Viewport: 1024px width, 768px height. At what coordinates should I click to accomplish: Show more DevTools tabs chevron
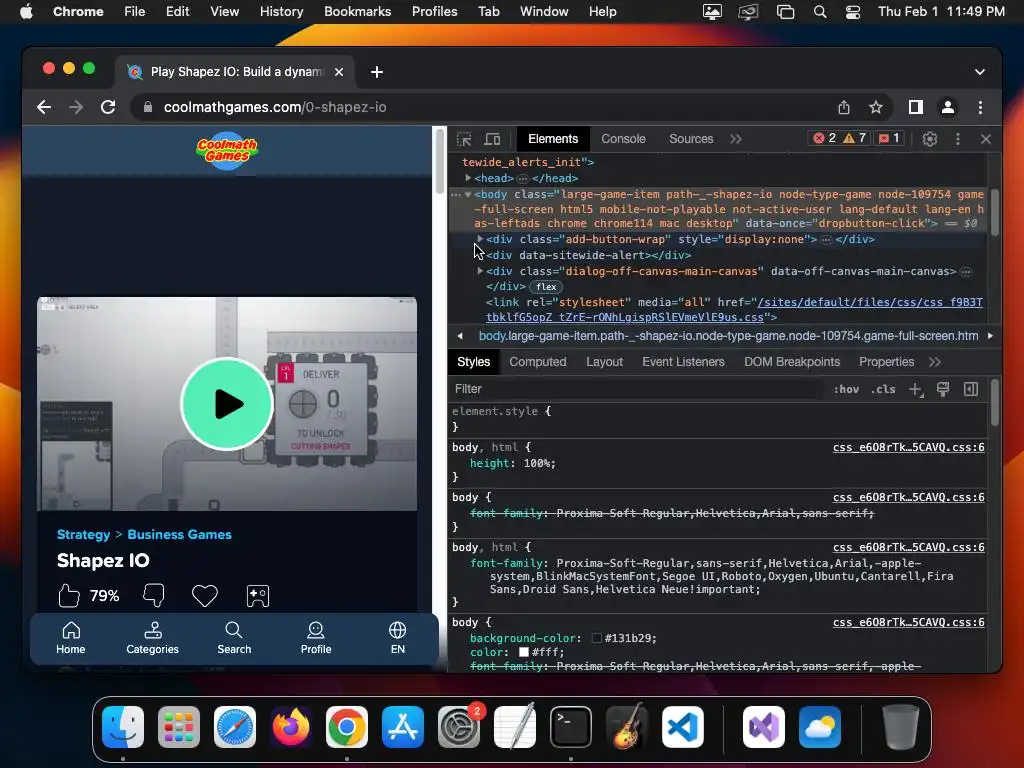(x=736, y=139)
